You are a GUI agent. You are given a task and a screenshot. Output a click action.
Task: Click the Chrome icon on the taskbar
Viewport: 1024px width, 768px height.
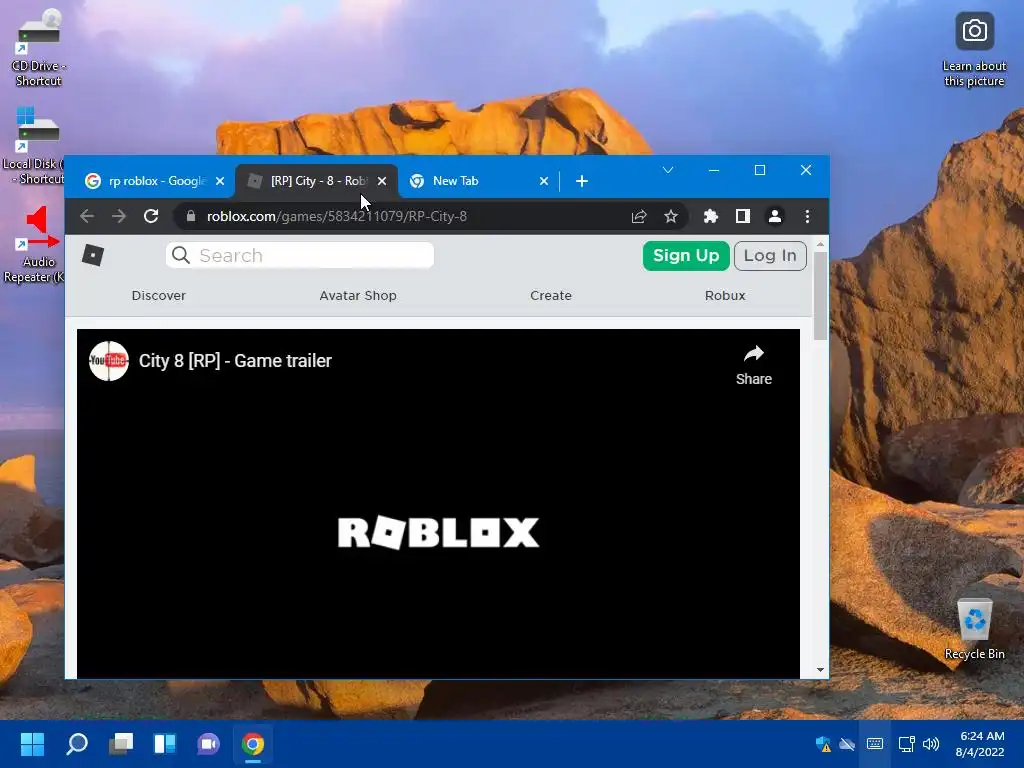pyautogui.click(x=253, y=744)
